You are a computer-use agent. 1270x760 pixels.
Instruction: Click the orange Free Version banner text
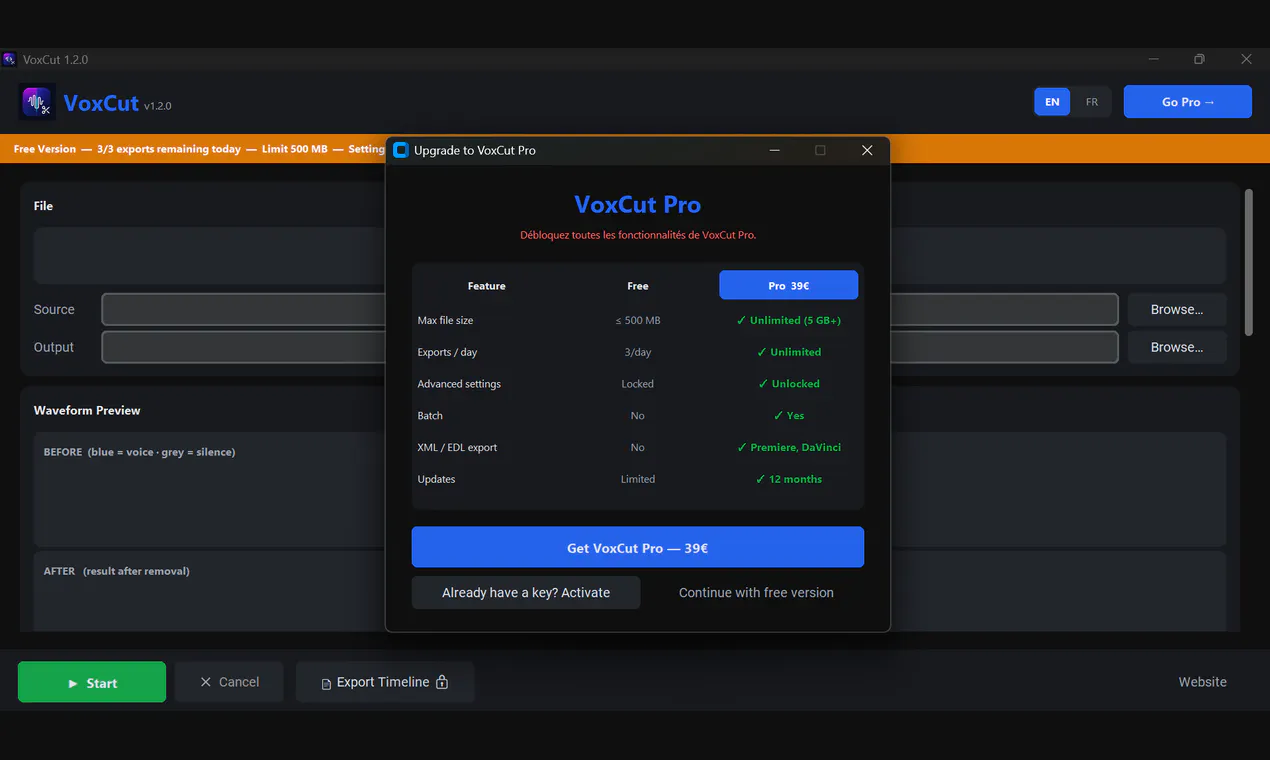coord(199,149)
